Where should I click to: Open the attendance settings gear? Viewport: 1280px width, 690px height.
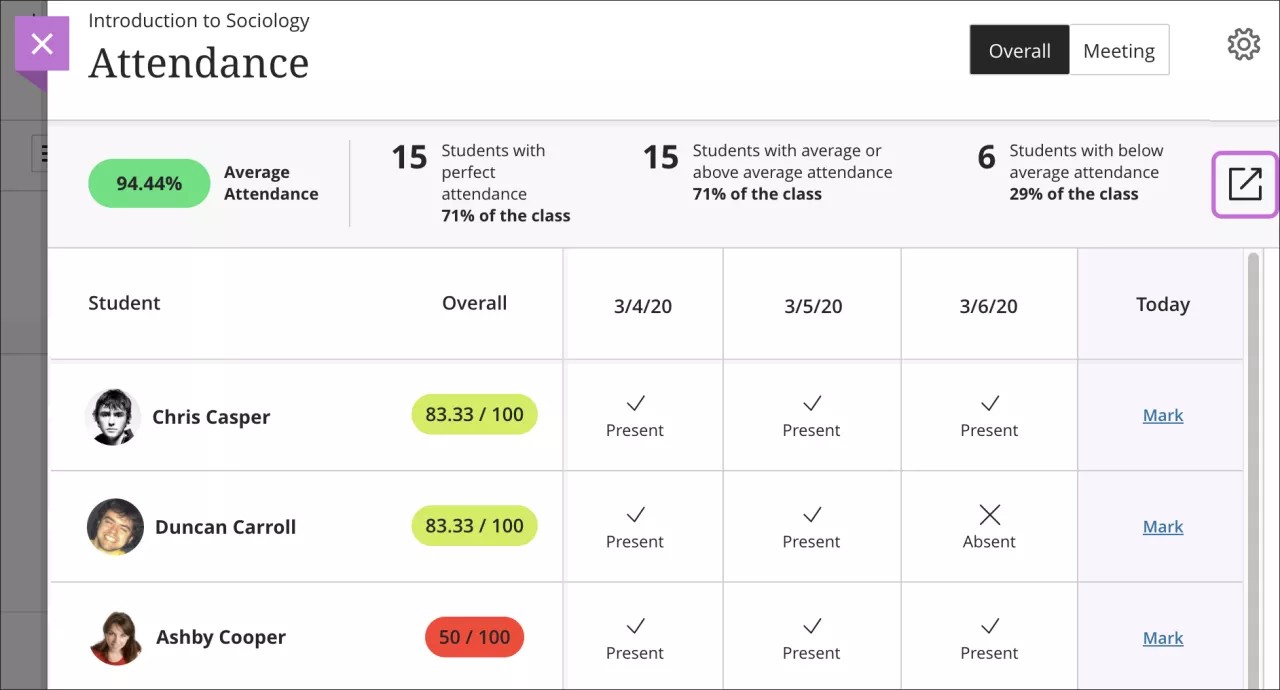pyautogui.click(x=1243, y=44)
